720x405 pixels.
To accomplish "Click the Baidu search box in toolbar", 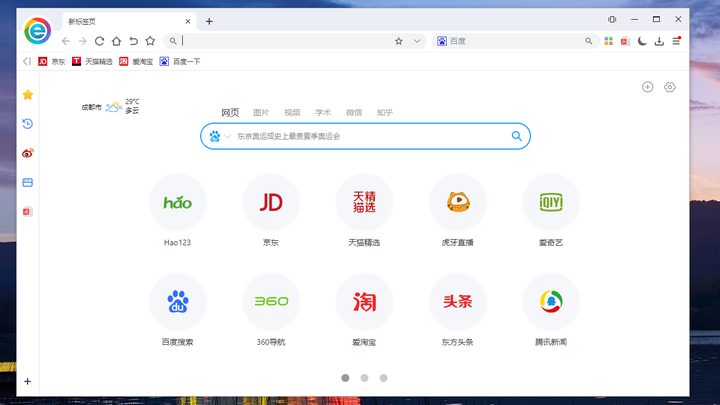I will click(514, 41).
